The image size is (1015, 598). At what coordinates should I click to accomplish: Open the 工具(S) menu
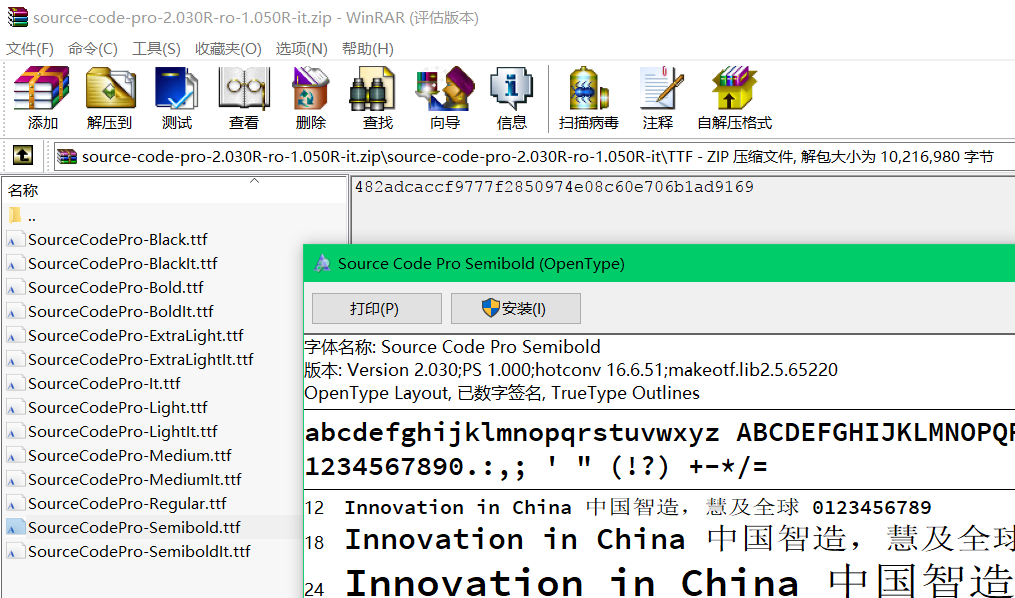click(156, 49)
